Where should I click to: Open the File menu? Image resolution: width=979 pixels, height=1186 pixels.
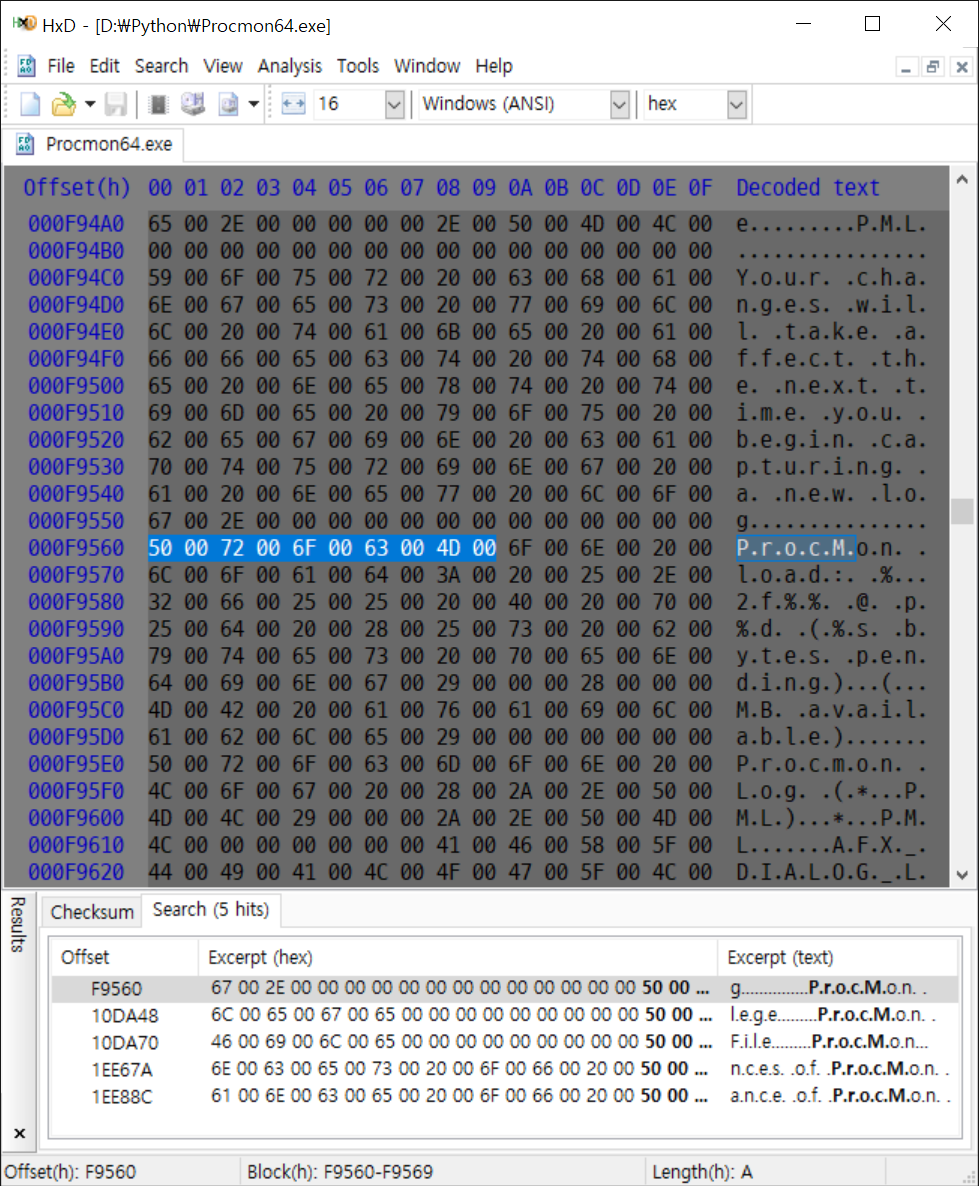[x=61, y=66]
